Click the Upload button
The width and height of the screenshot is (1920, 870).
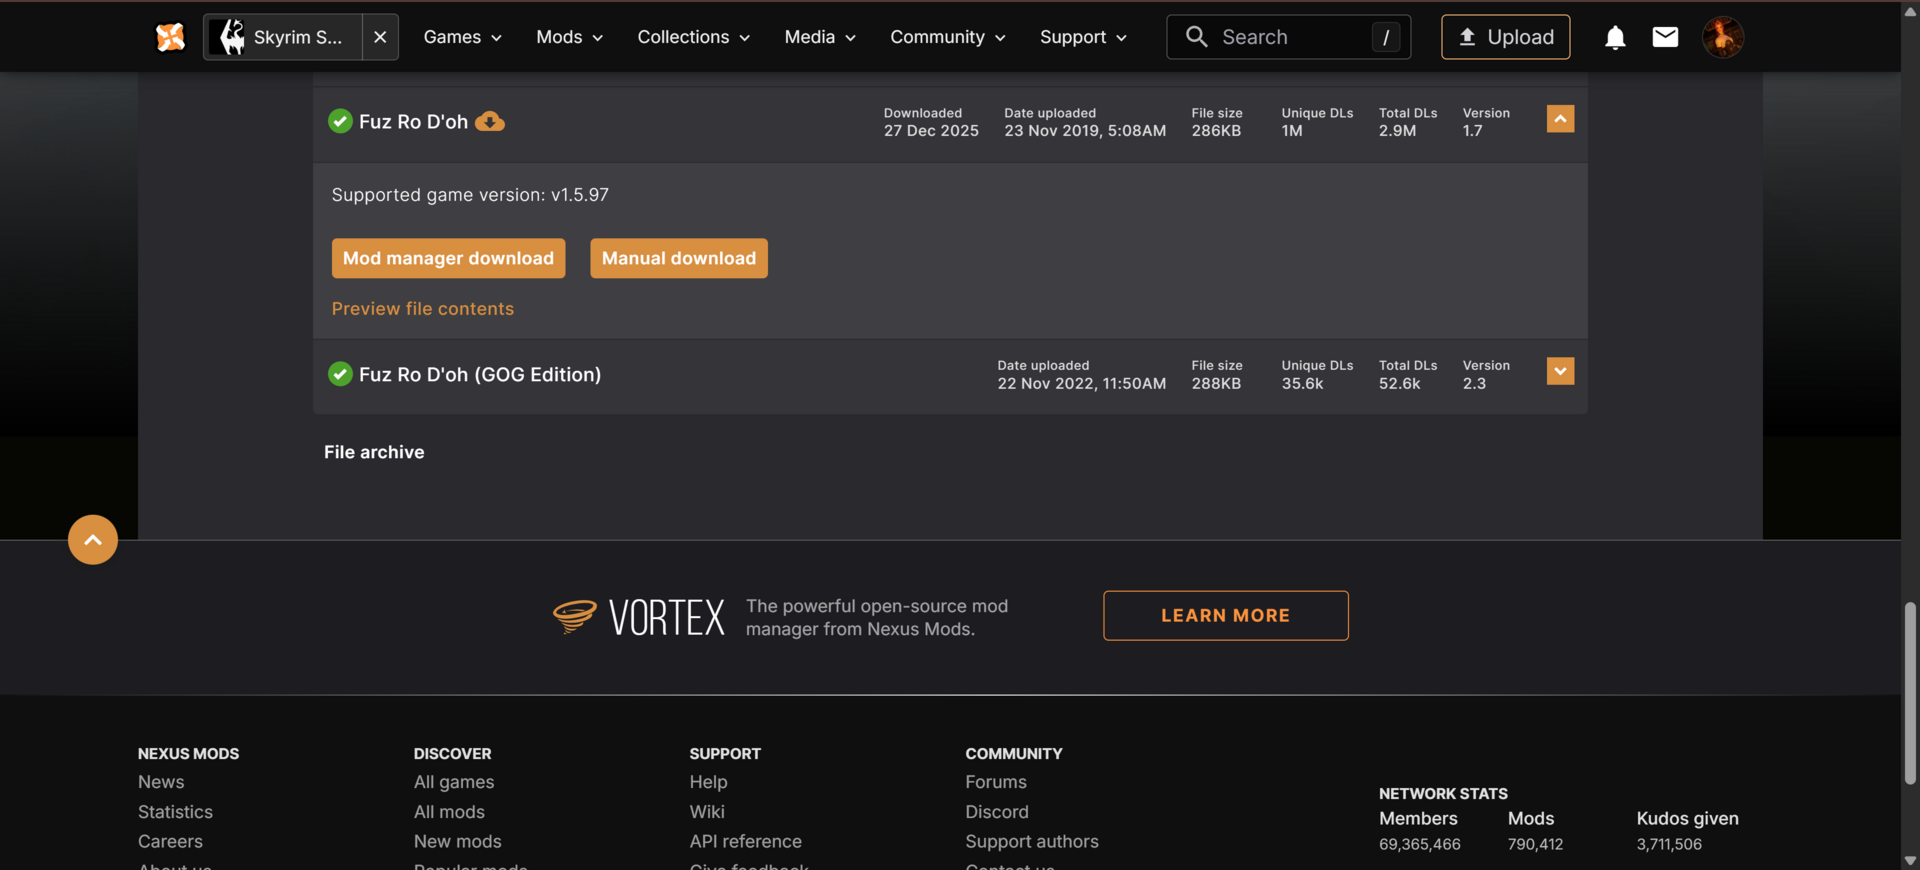[x=1505, y=37]
